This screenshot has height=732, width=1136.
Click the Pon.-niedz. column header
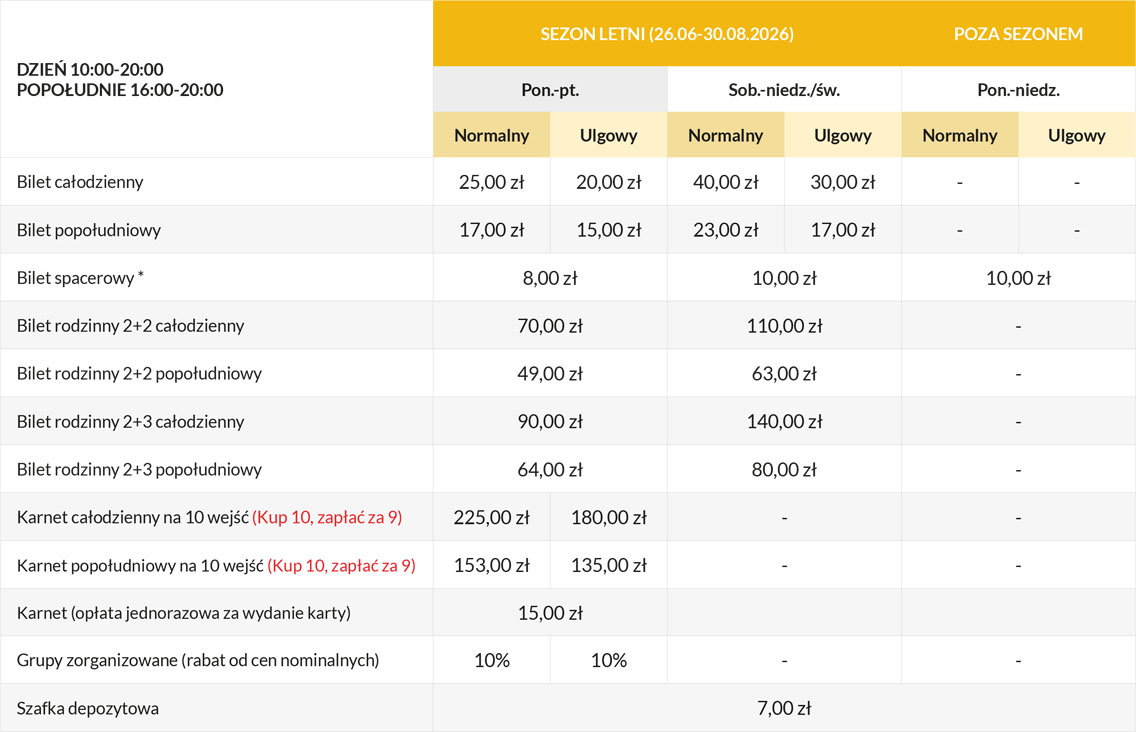coord(1018,89)
